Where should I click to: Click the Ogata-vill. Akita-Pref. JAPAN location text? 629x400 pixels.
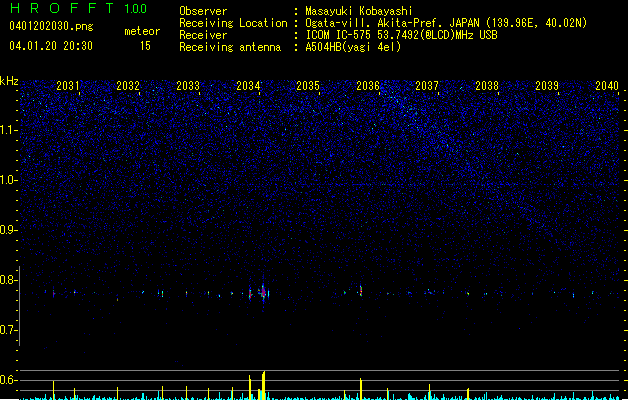446,23
